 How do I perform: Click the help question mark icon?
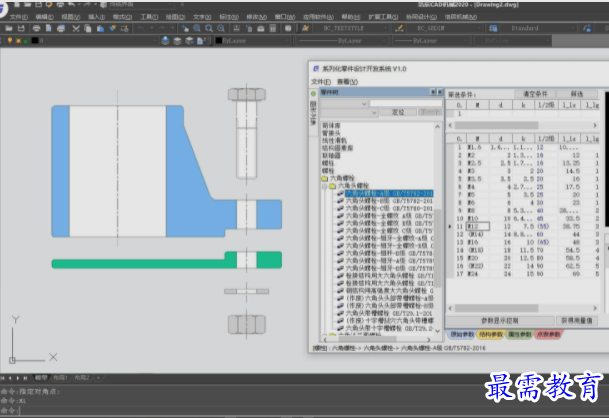coord(288,28)
